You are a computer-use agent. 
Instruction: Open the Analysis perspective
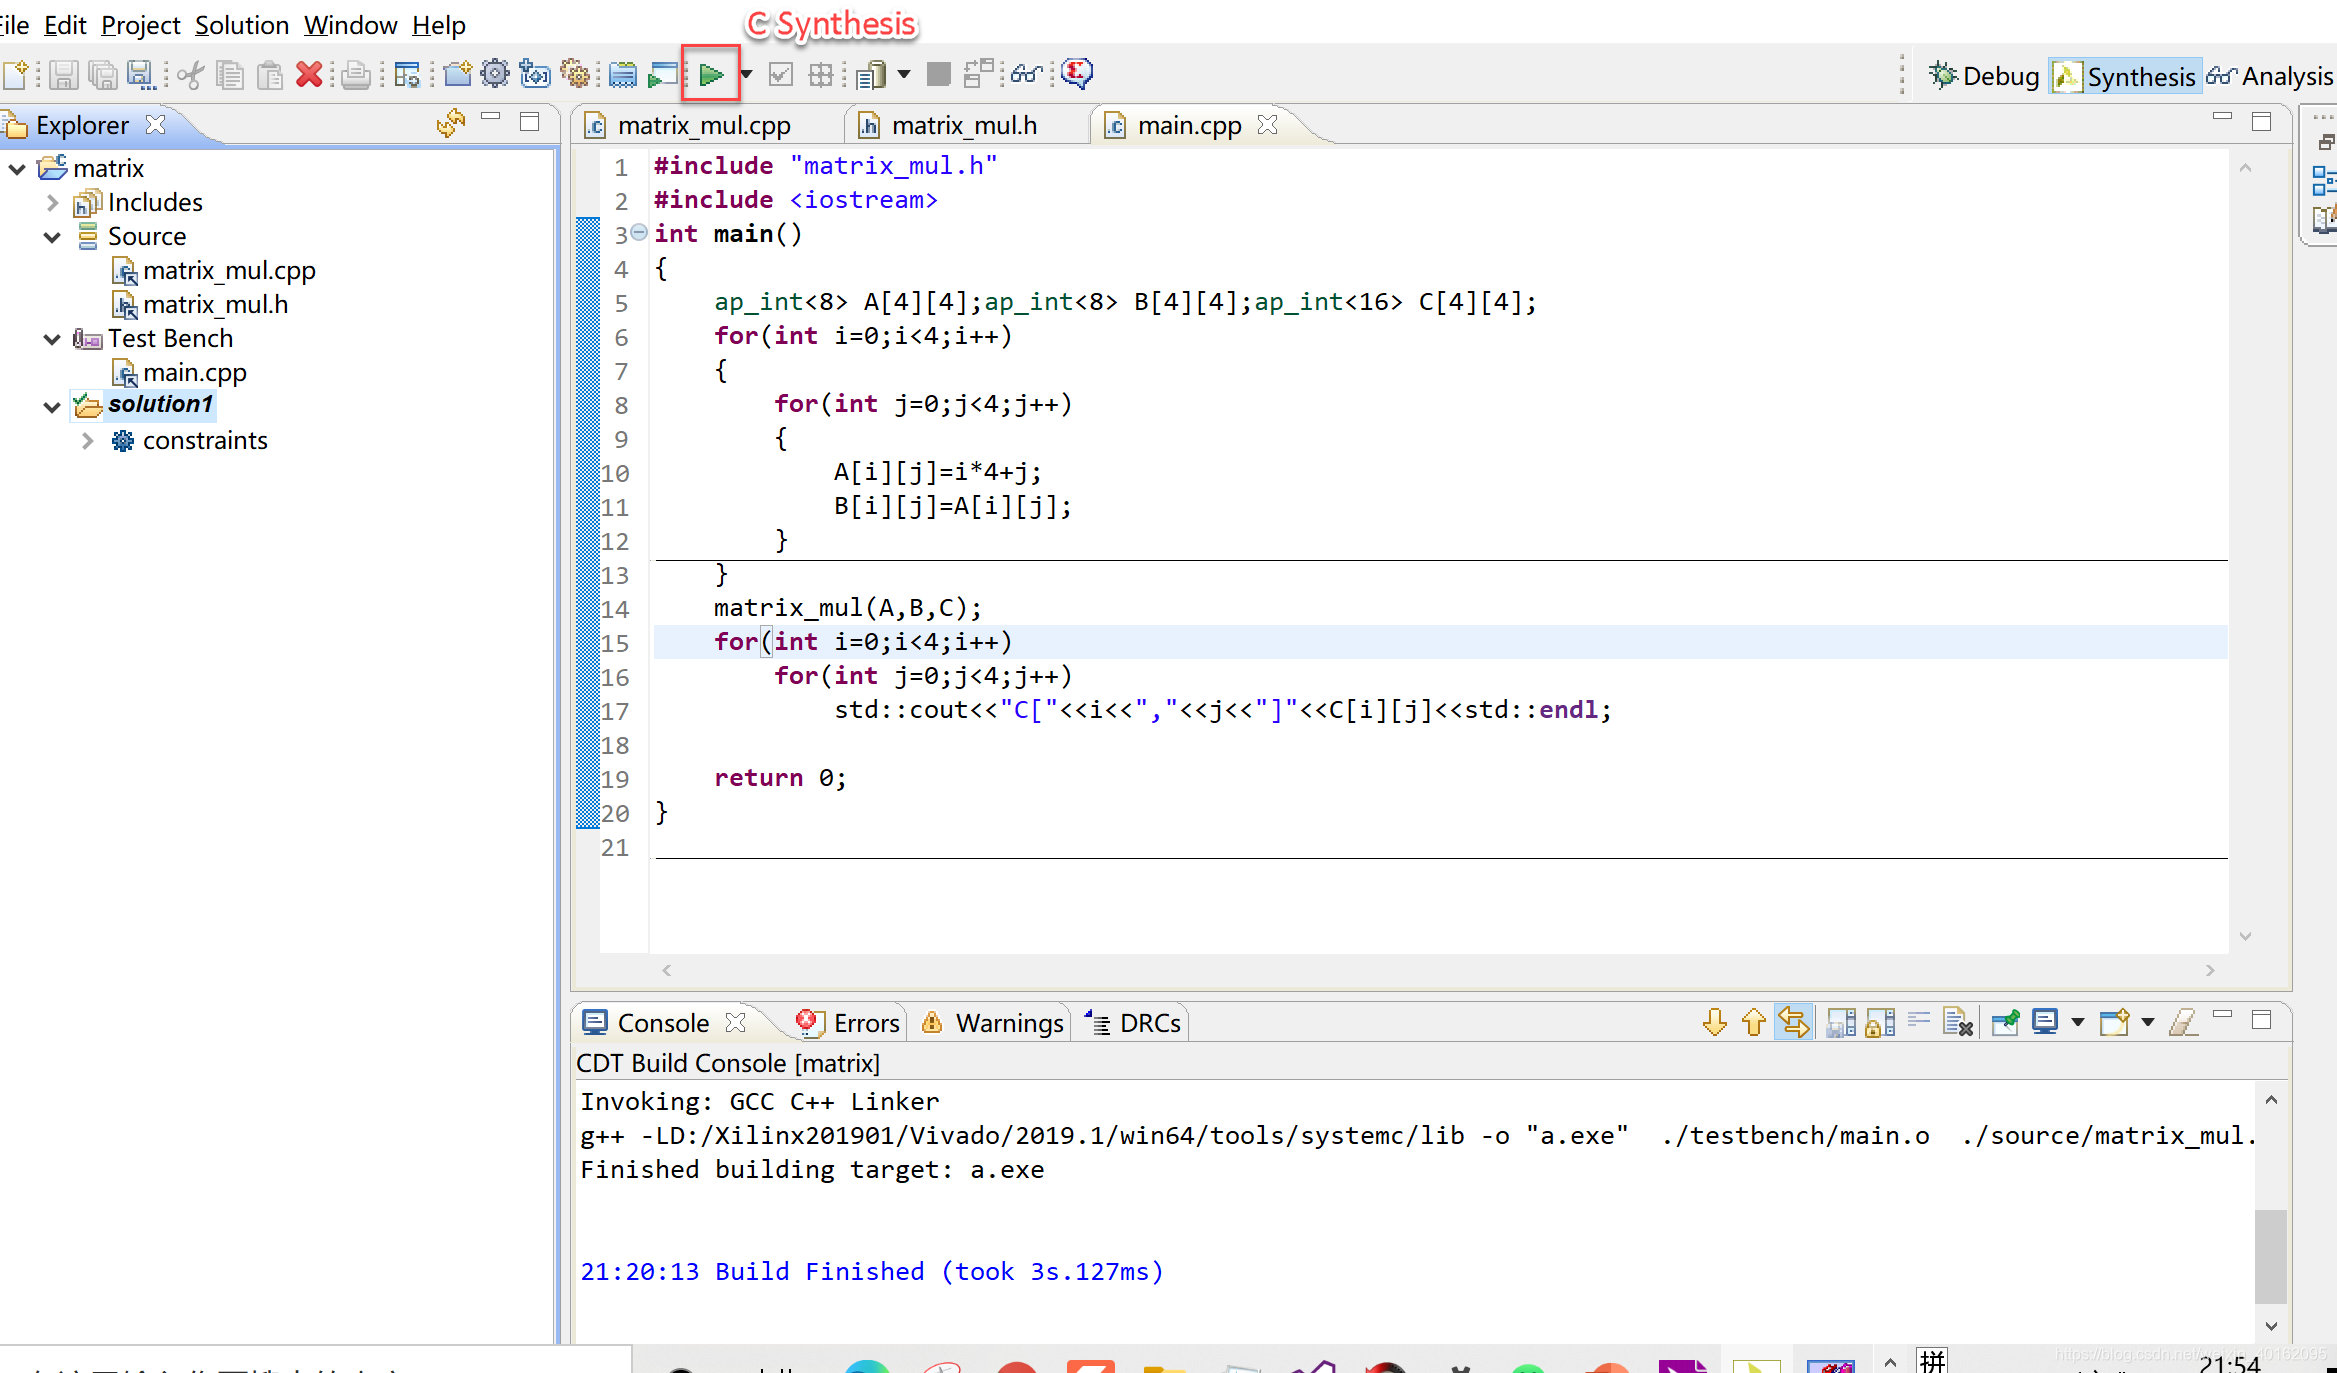click(2271, 76)
